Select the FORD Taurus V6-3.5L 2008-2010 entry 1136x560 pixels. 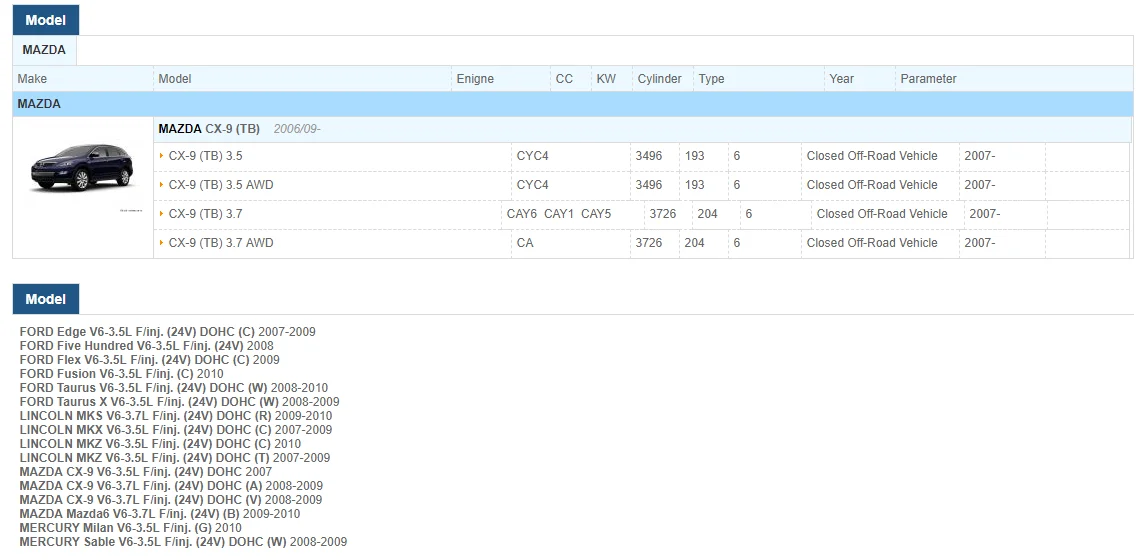(174, 388)
